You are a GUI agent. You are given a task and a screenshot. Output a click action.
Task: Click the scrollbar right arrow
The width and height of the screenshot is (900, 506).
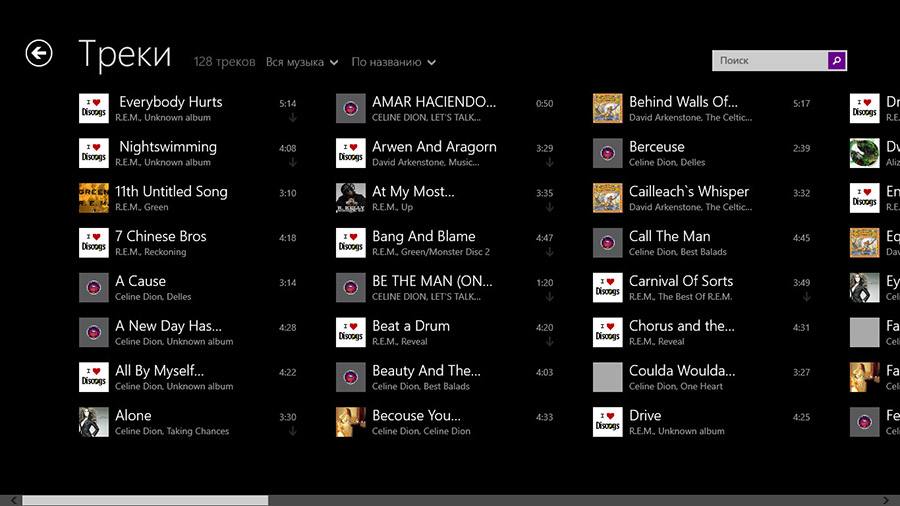pyautogui.click(x=886, y=501)
